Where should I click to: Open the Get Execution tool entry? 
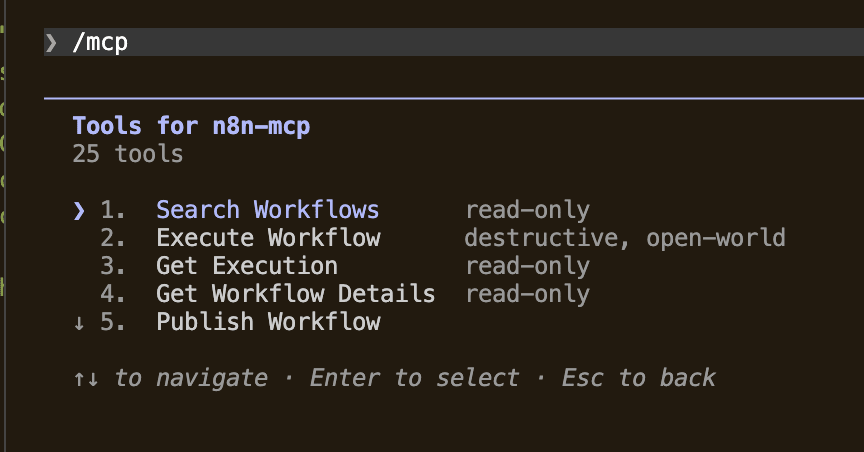[x=247, y=266]
